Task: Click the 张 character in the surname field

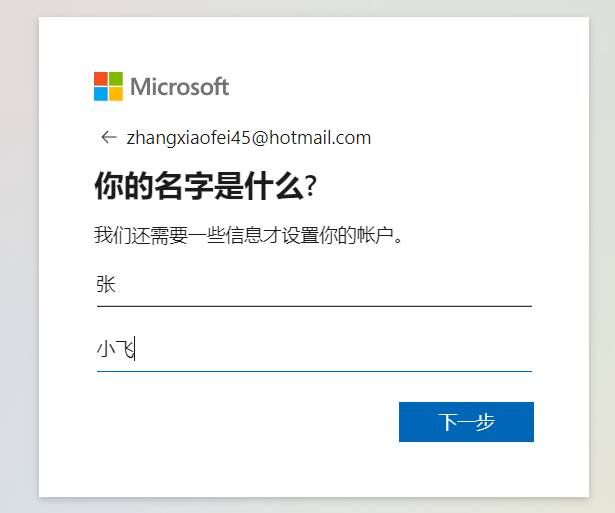Action: (x=106, y=284)
